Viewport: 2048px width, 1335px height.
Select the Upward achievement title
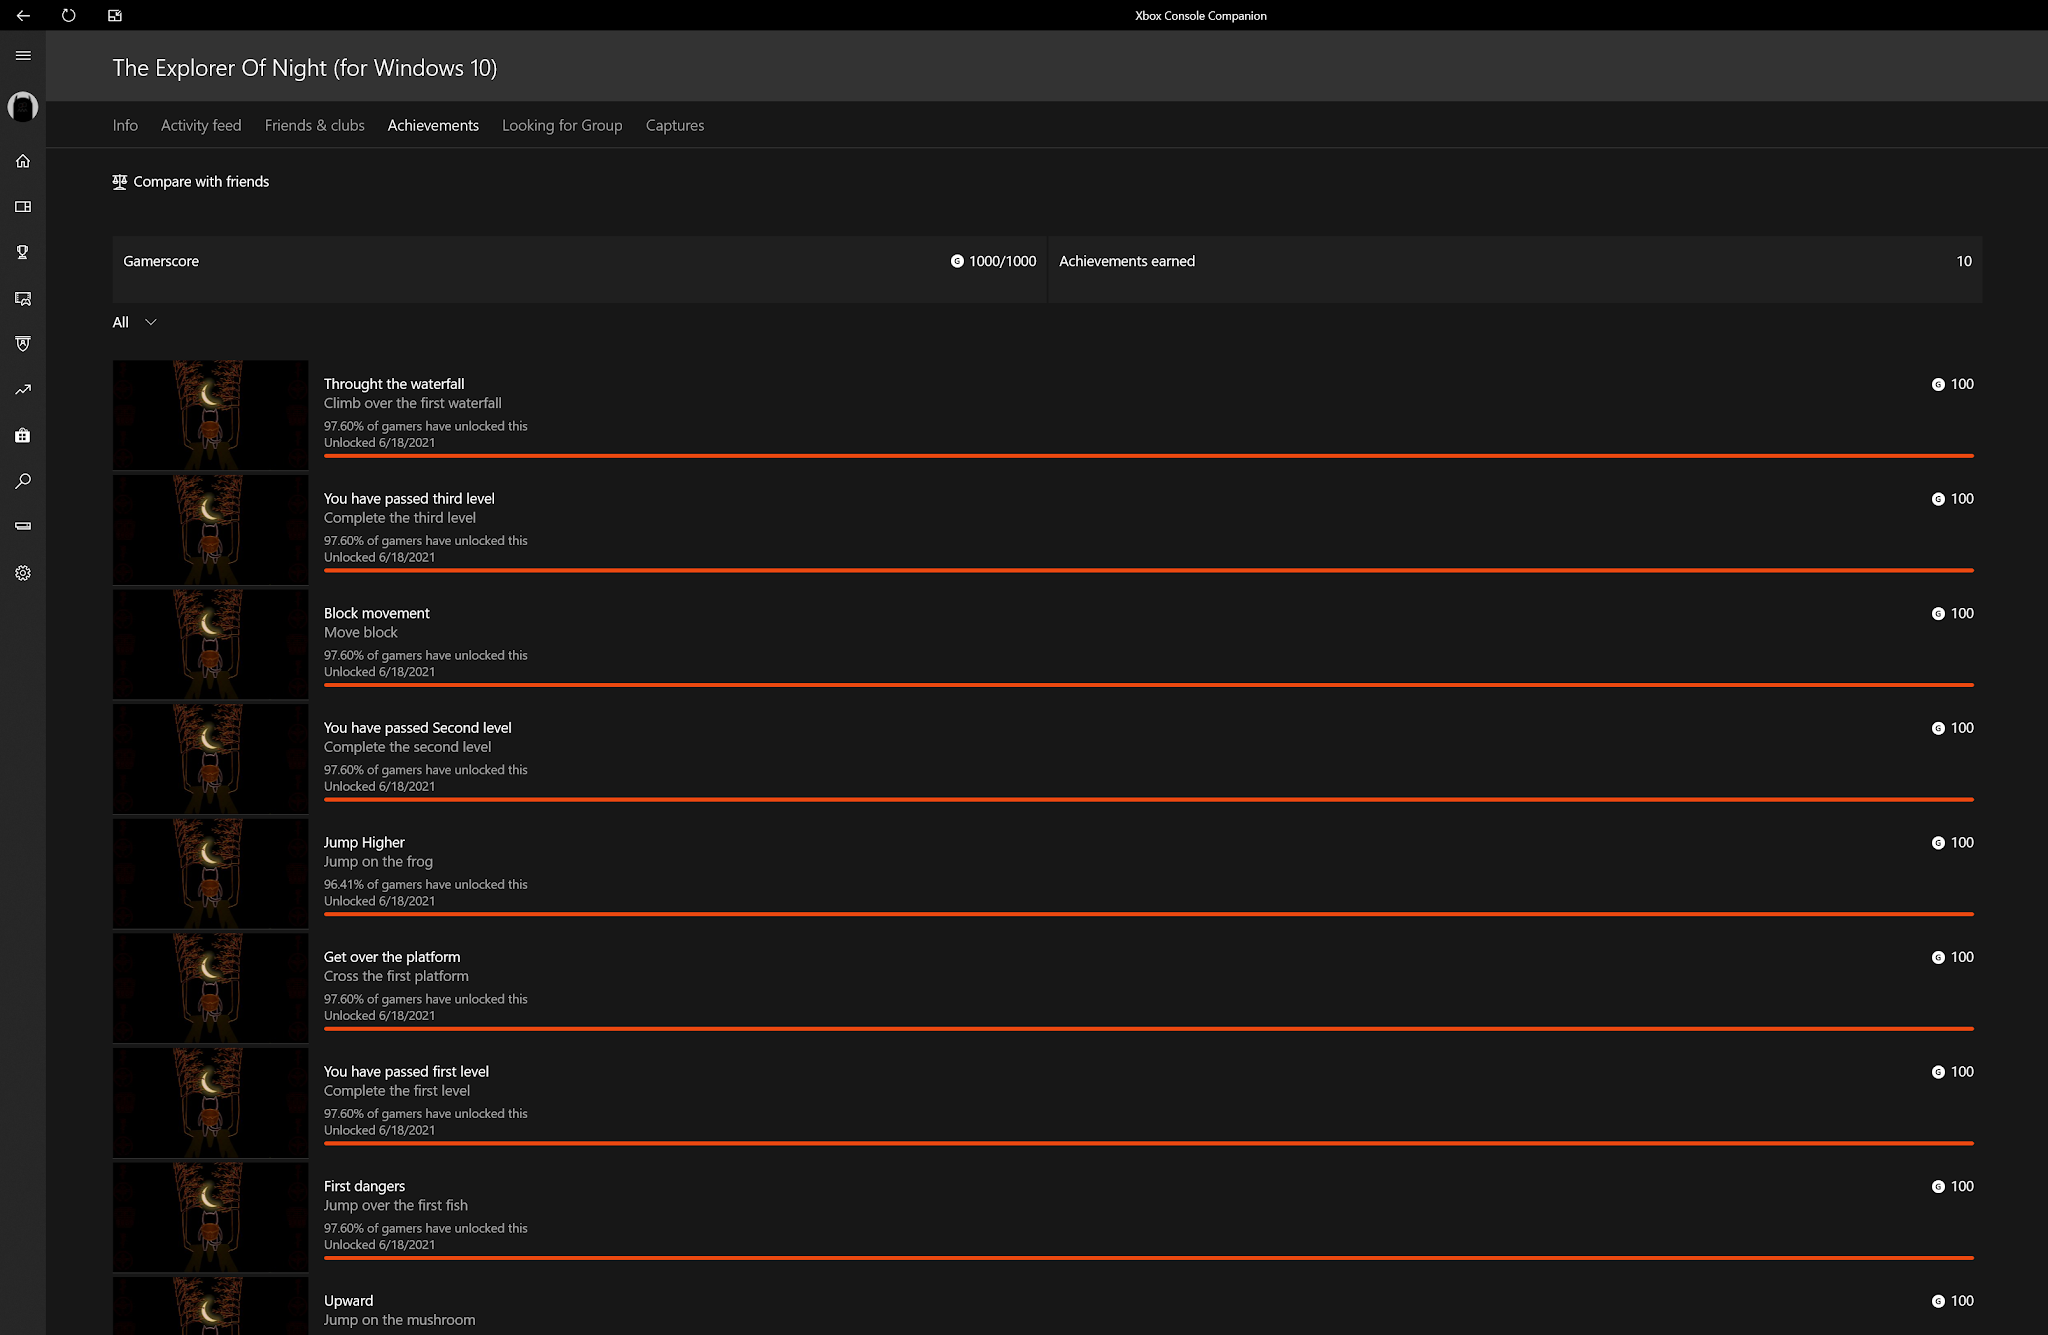(348, 1301)
